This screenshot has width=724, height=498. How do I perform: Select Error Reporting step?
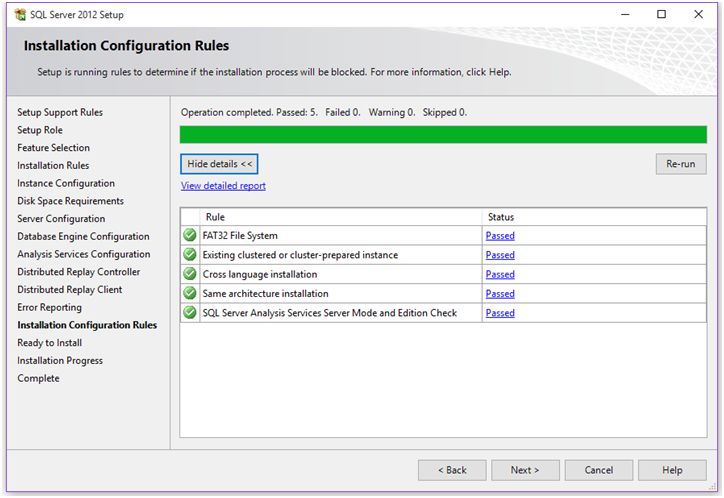[49, 307]
